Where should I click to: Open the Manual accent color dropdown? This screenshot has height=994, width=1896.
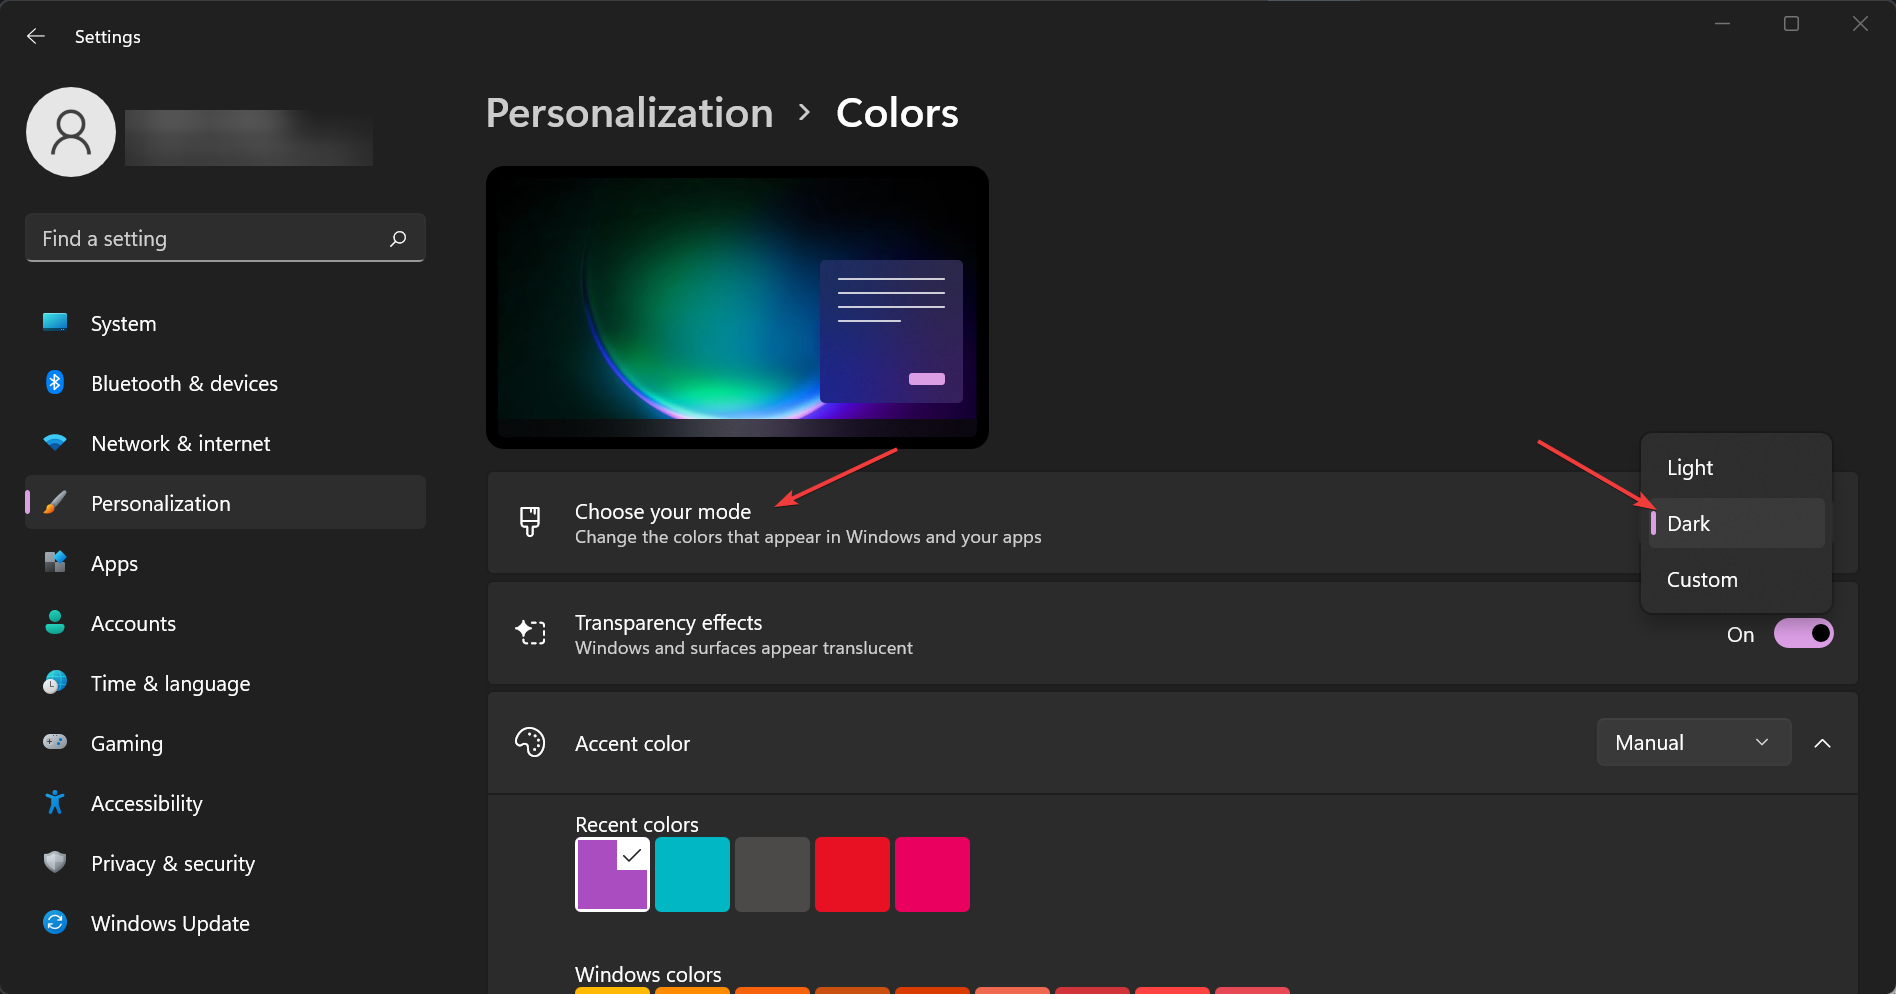tap(1693, 742)
